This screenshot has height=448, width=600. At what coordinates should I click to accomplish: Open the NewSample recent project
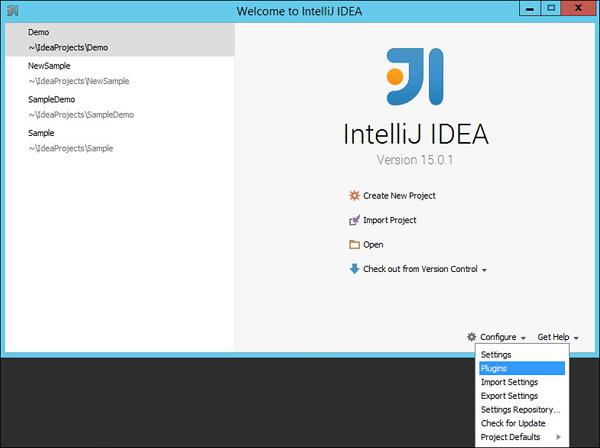[120, 73]
